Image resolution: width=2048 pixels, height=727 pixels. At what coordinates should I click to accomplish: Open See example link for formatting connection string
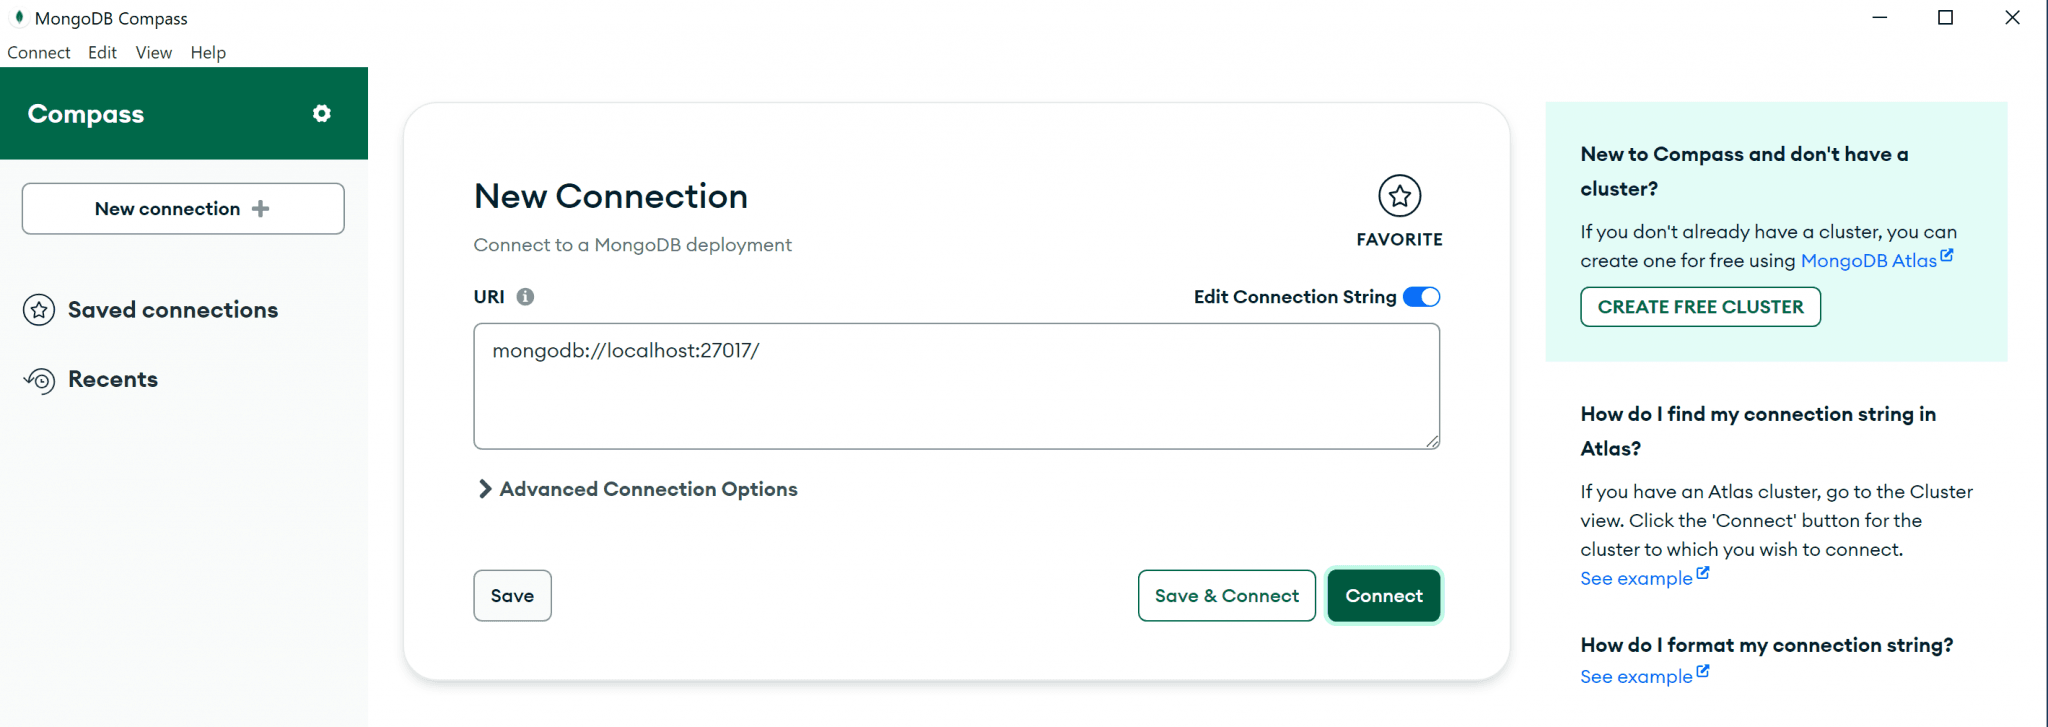[1636, 677]
